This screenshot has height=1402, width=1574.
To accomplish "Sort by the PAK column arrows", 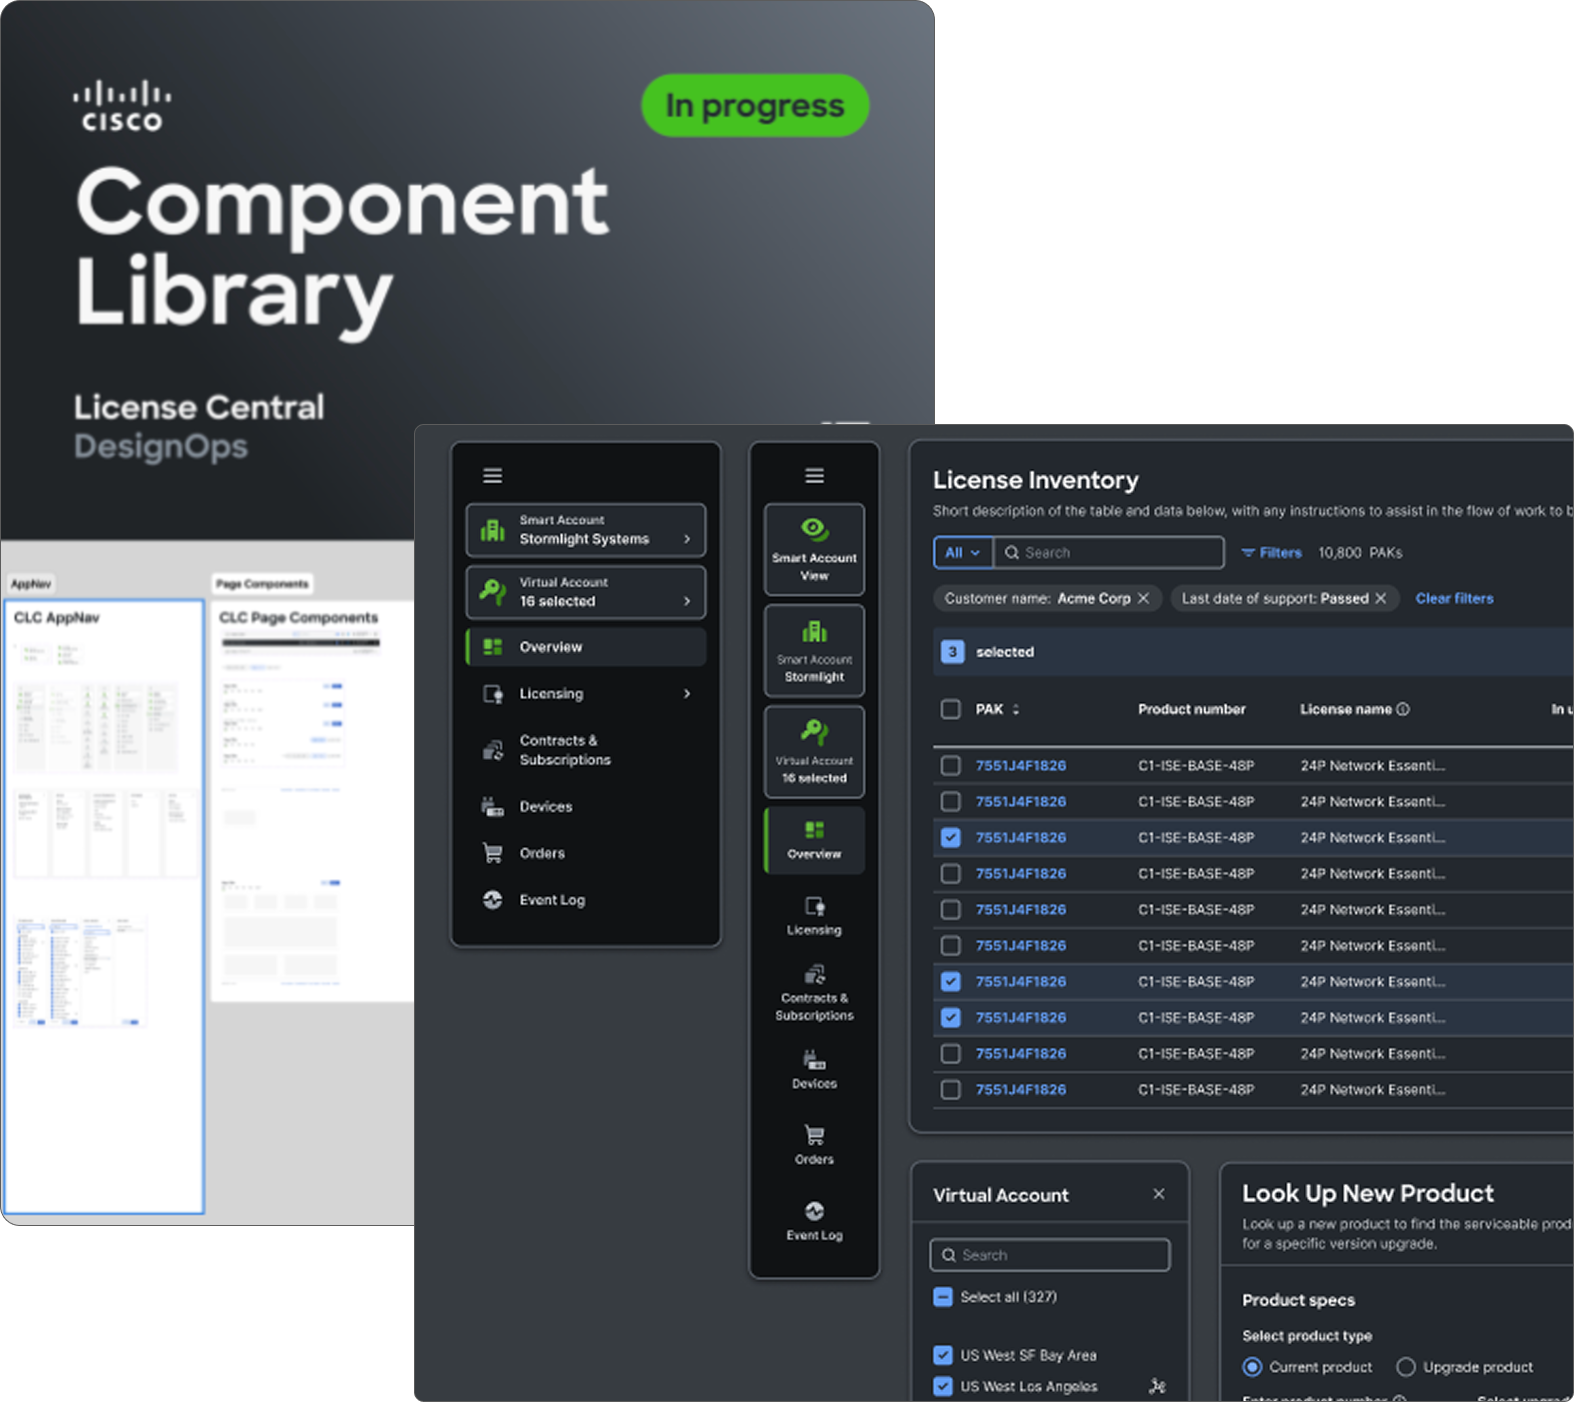I will [x=1016, y=709].
